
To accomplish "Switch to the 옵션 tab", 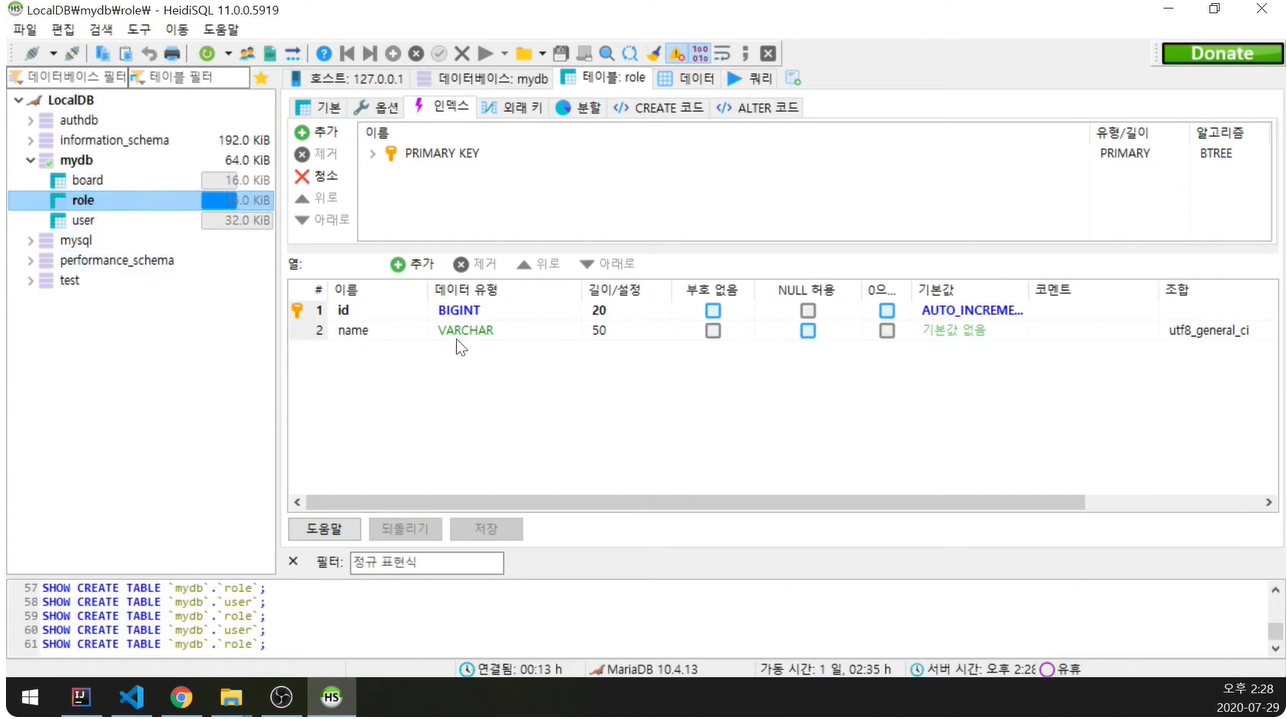I will (376, 107).
